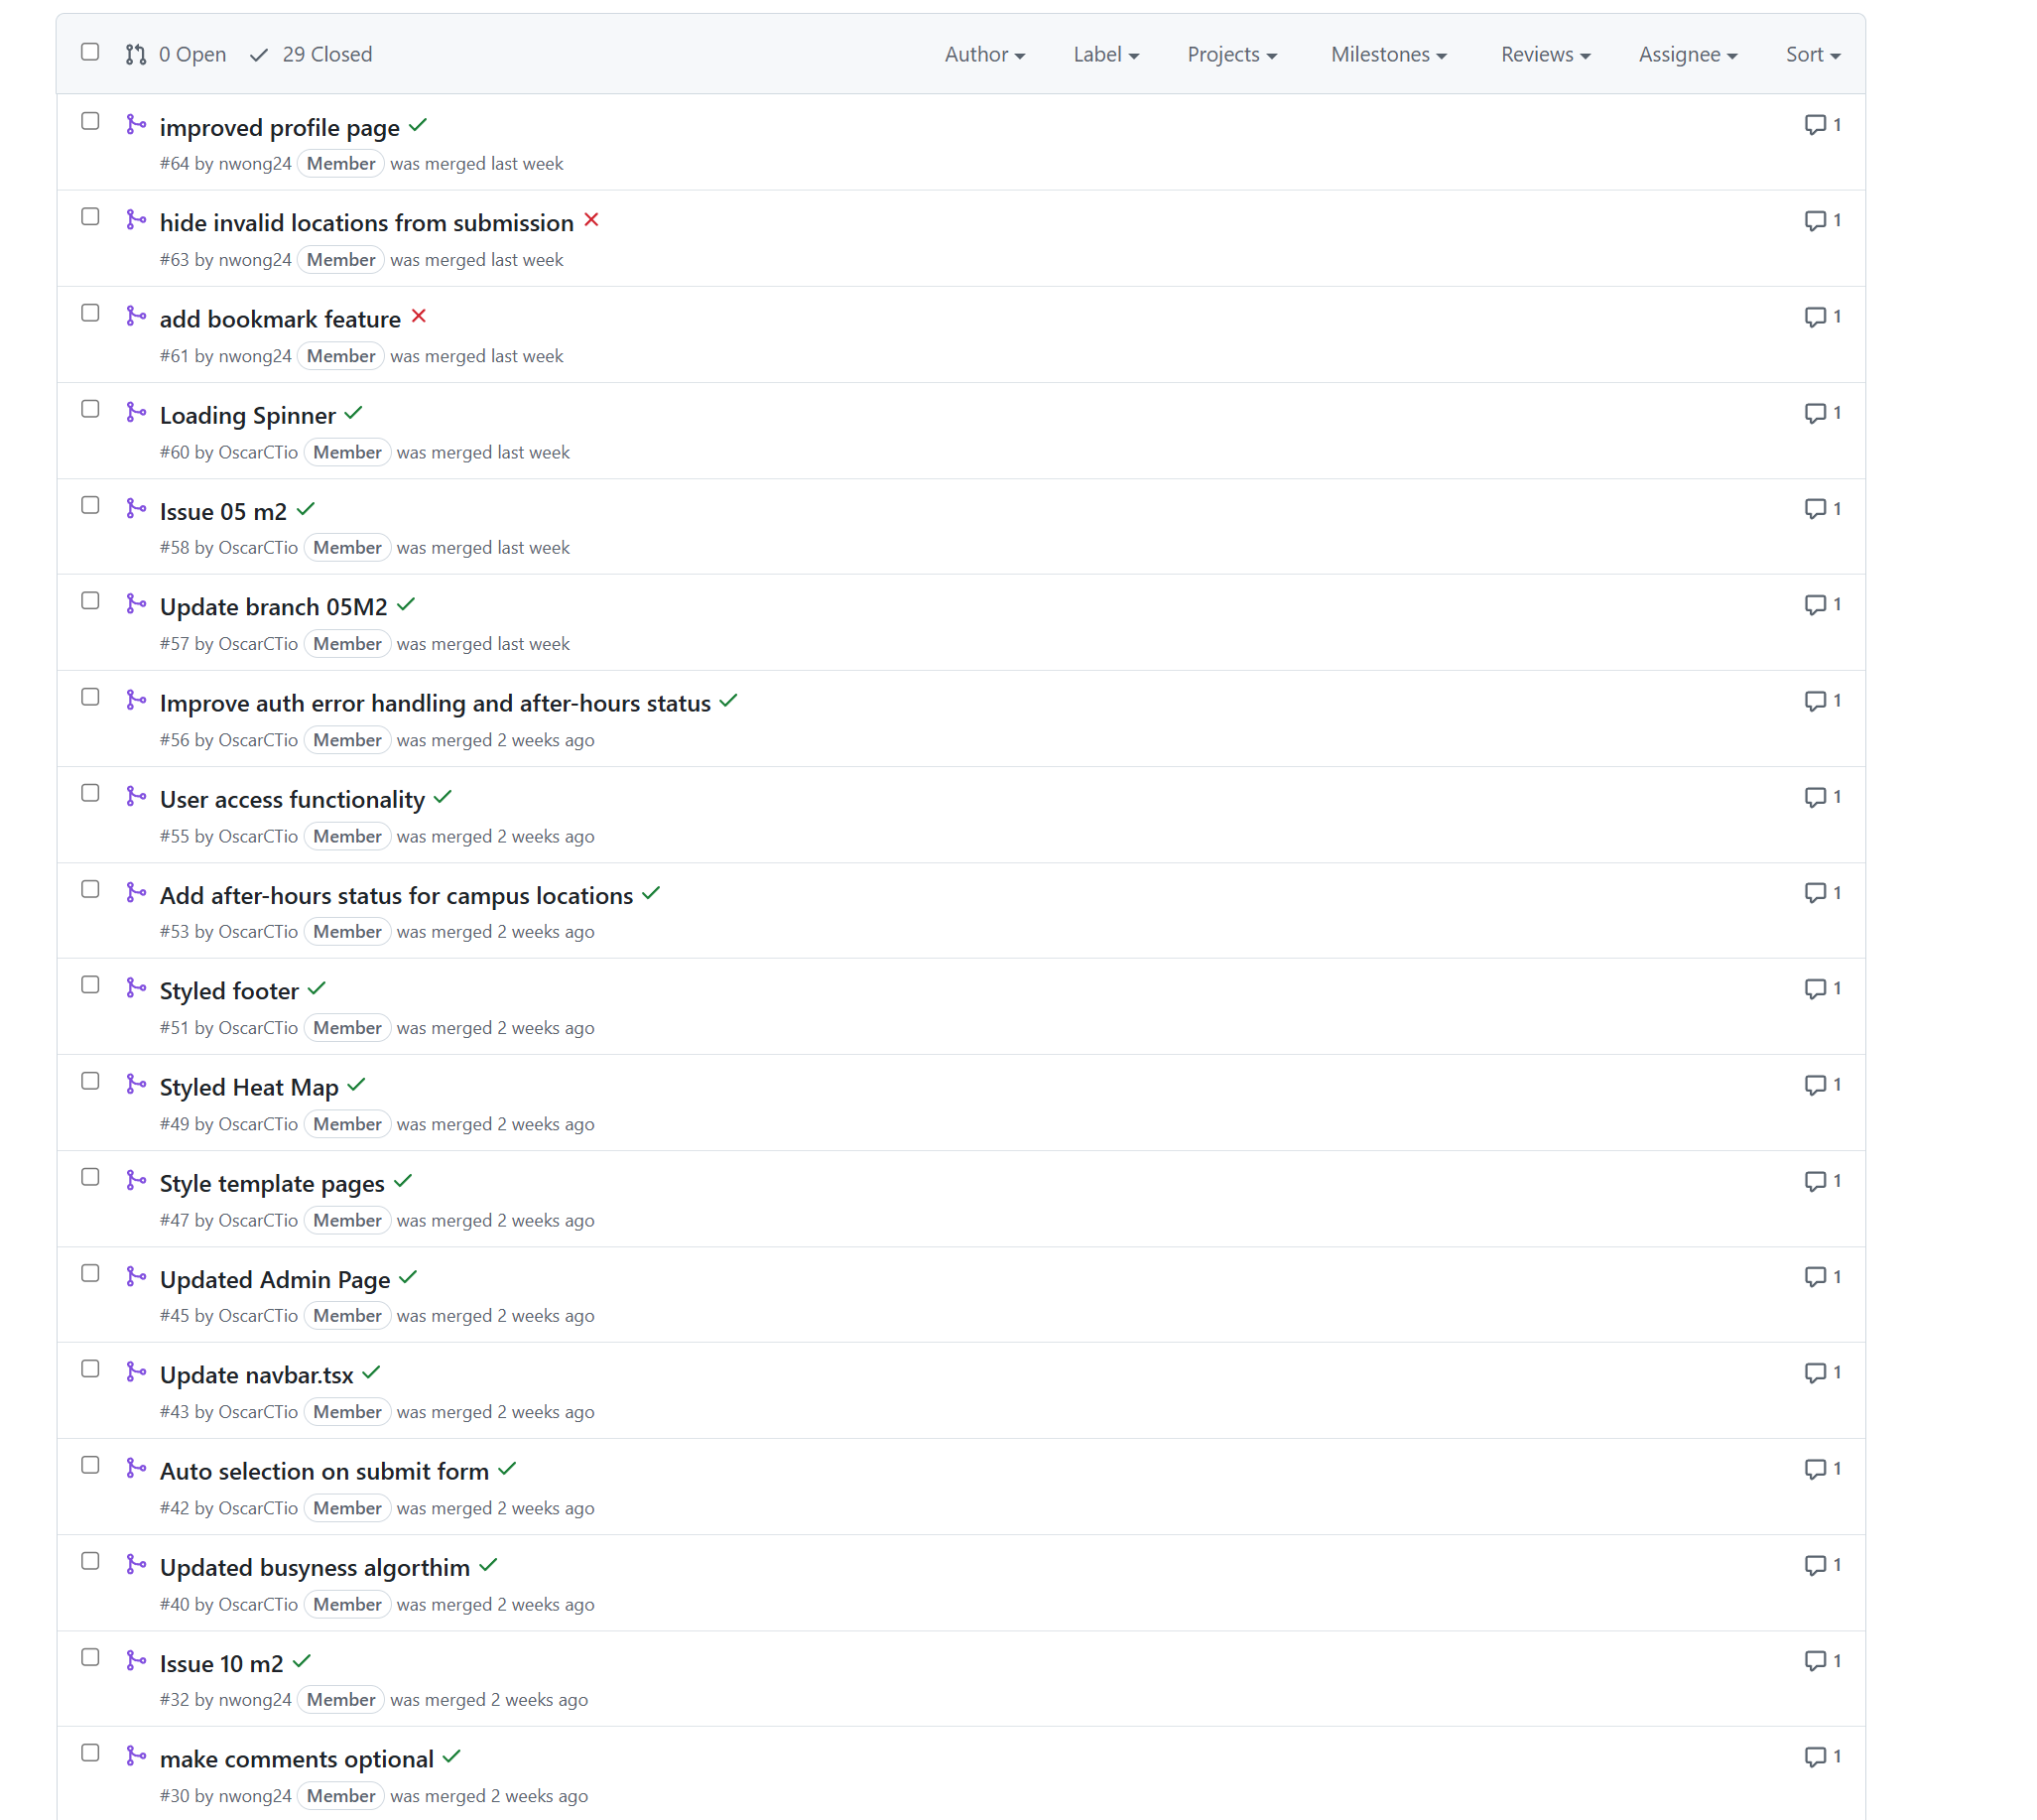
Task: Toggle the select-all checkbox in header
Action: [x=90, y=52]
